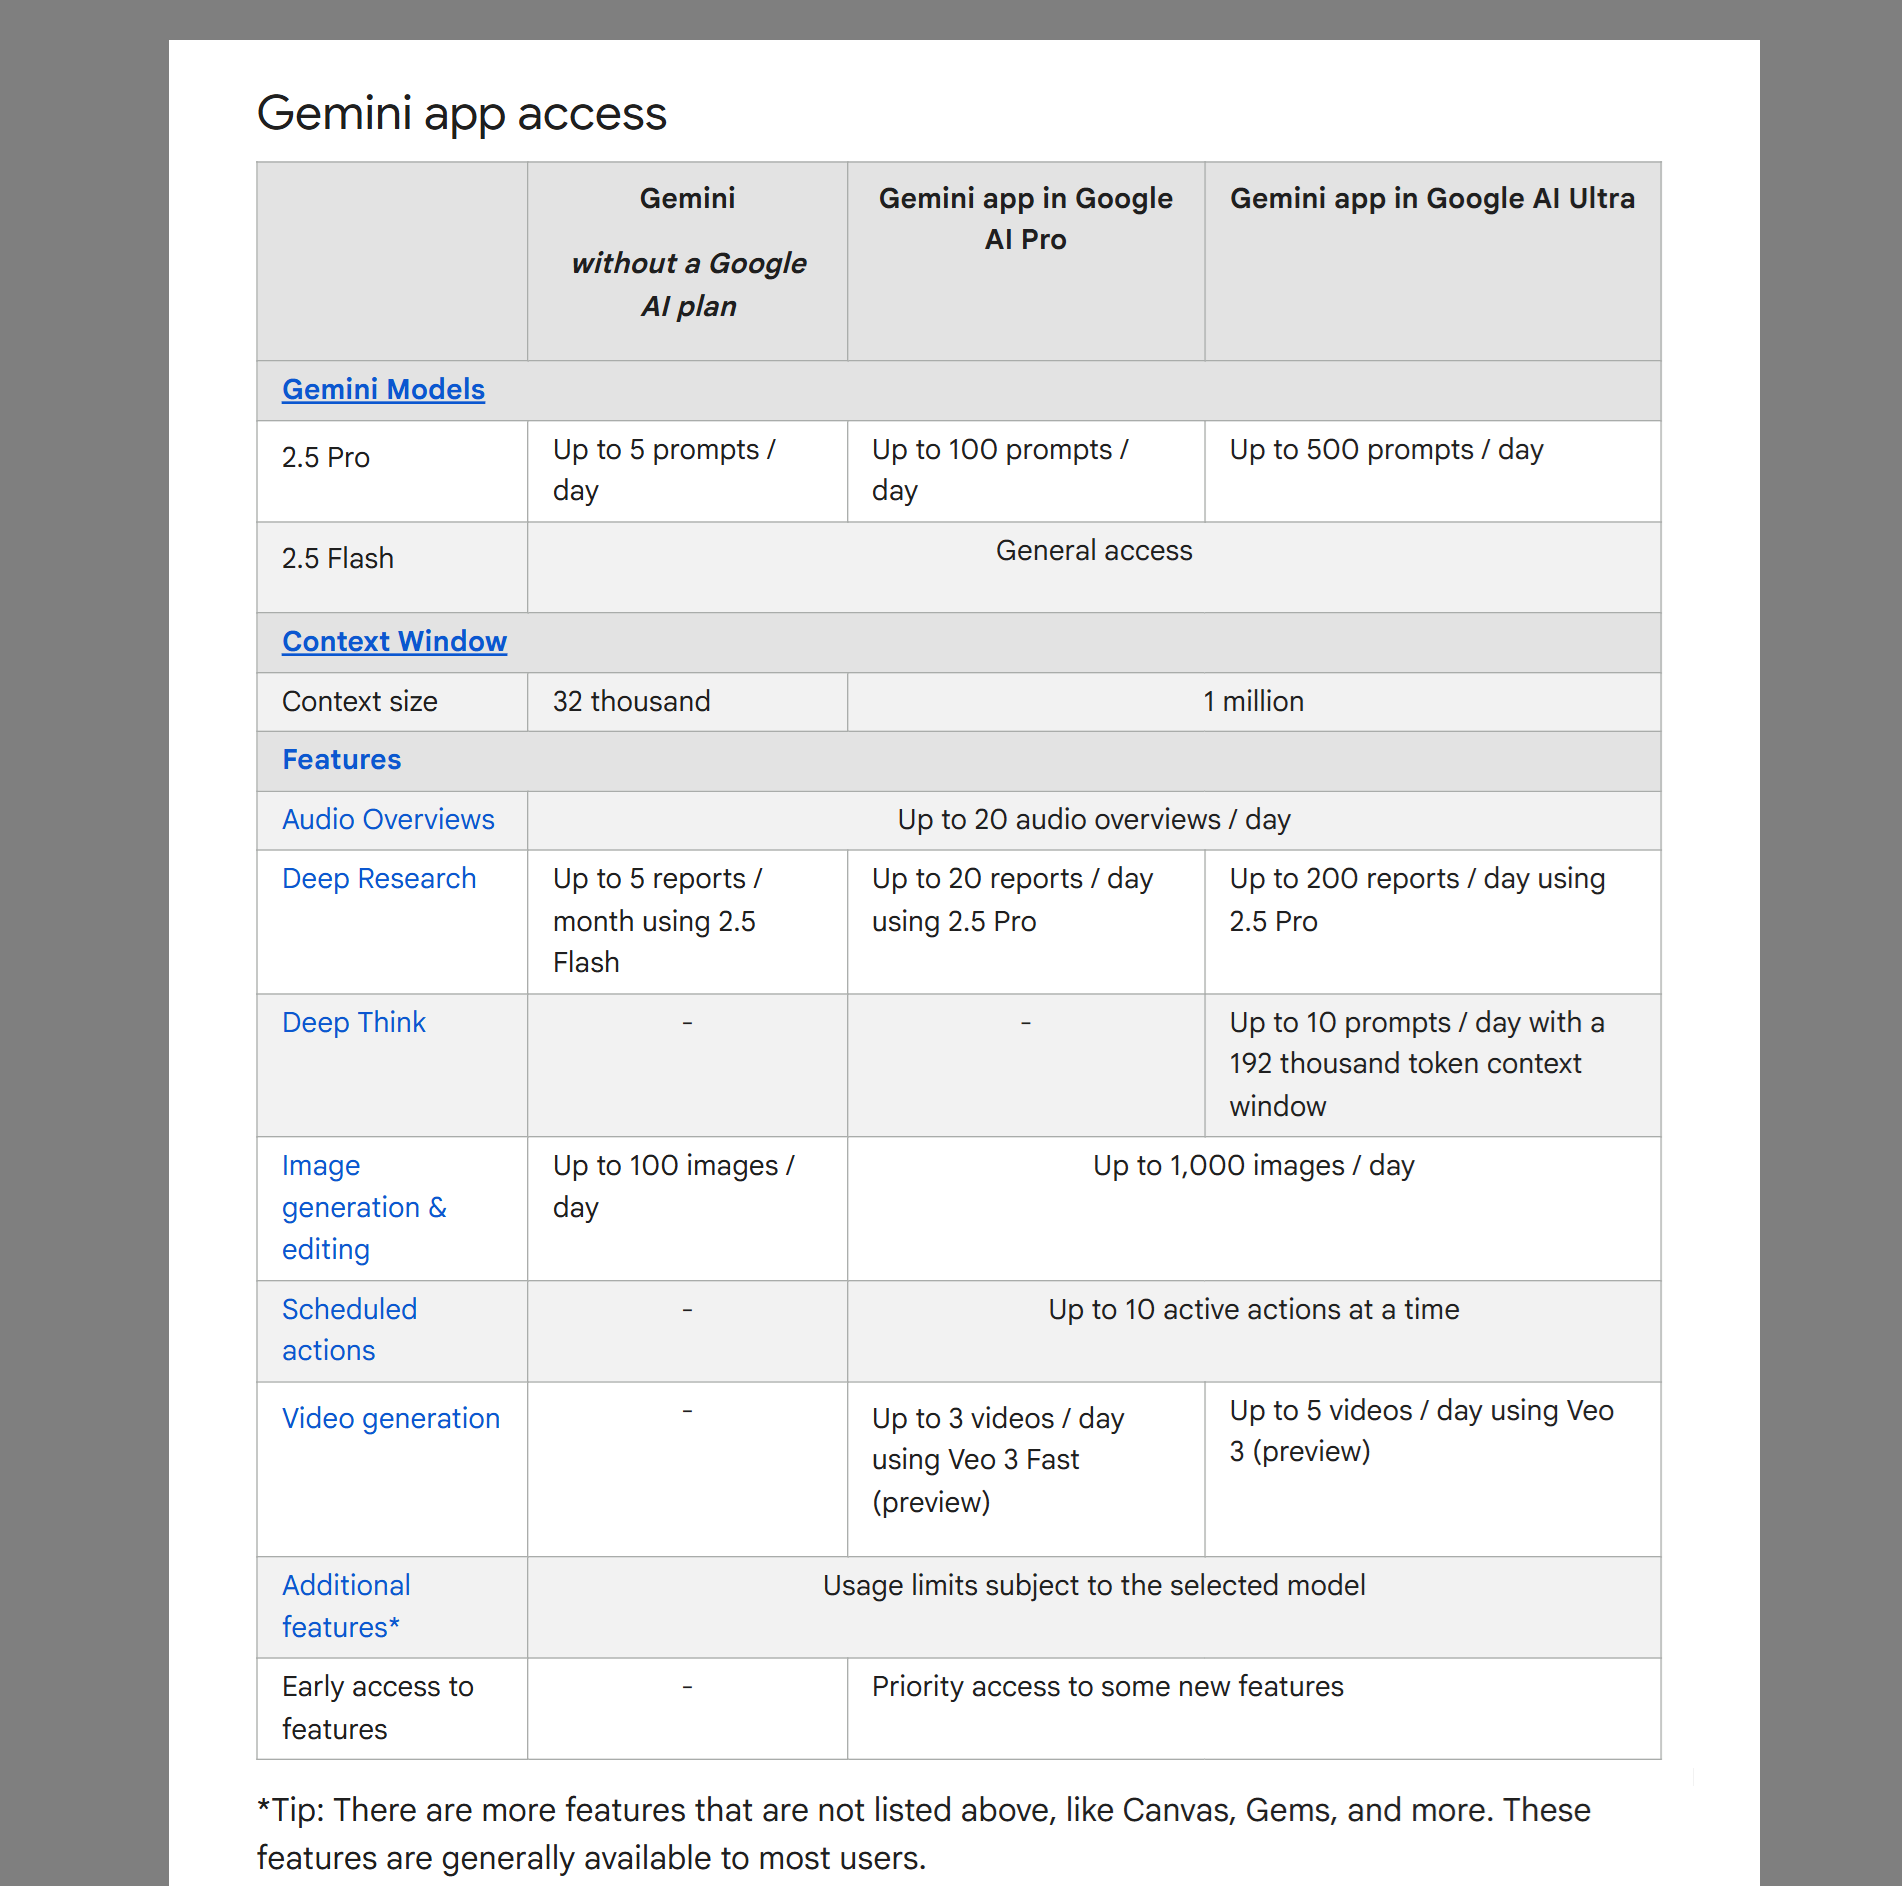Click the Gemini app access heading
1902x1886 pixels.
click(462, 113)
